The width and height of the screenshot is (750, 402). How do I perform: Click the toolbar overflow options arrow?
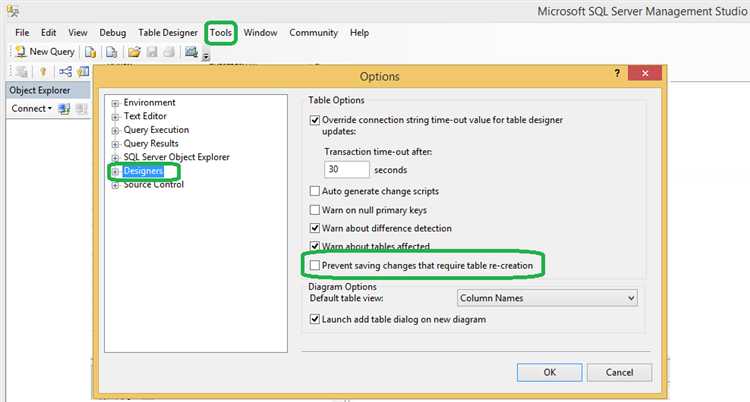[x=206, y=56]
